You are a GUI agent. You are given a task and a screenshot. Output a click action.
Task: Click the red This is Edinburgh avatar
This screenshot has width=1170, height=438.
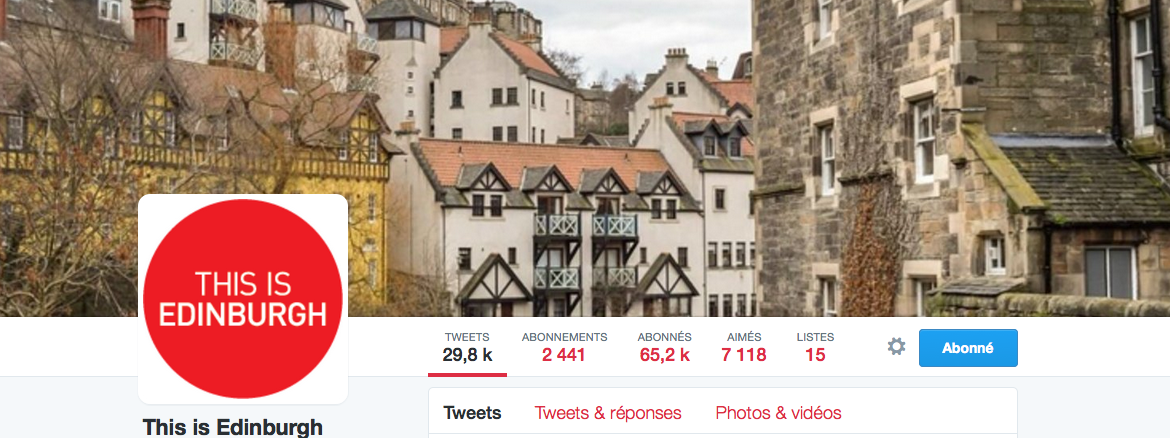tap(243, 298)
